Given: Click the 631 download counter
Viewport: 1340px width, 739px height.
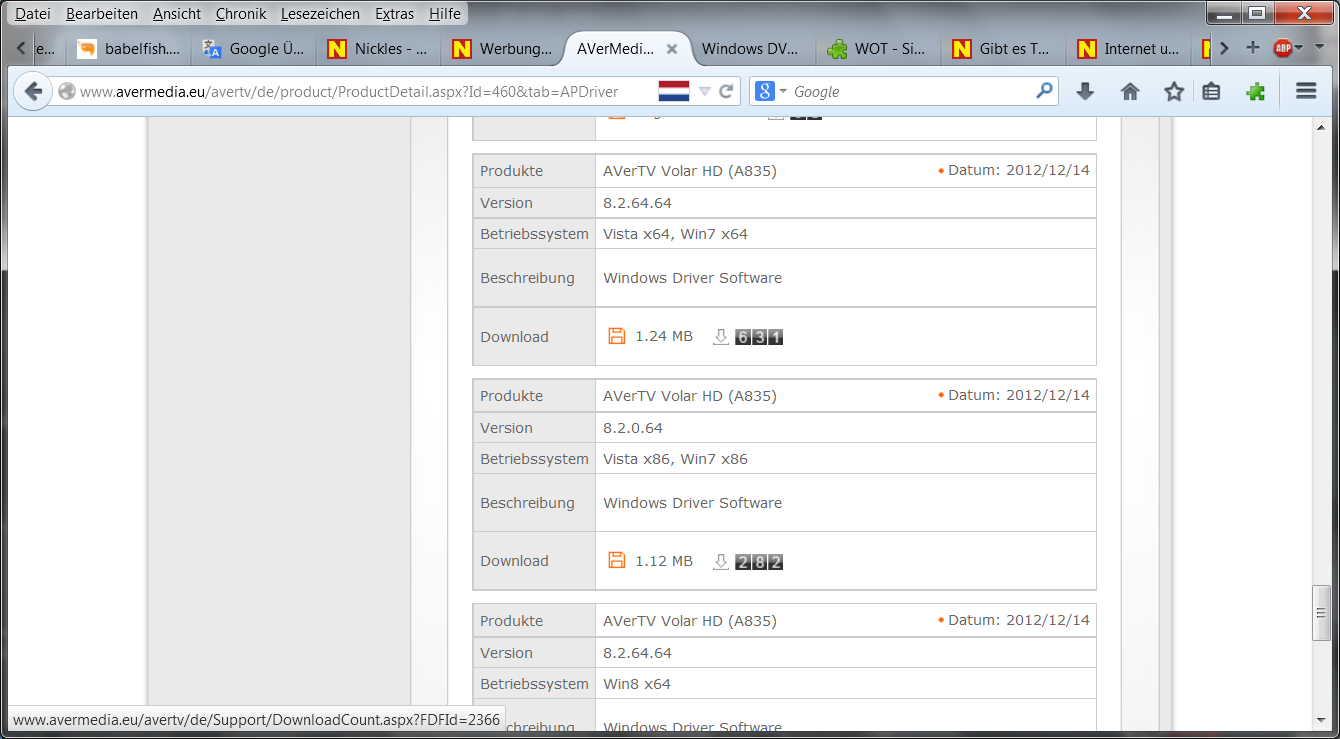Looking at the screenshot, I should click(759, 337).
